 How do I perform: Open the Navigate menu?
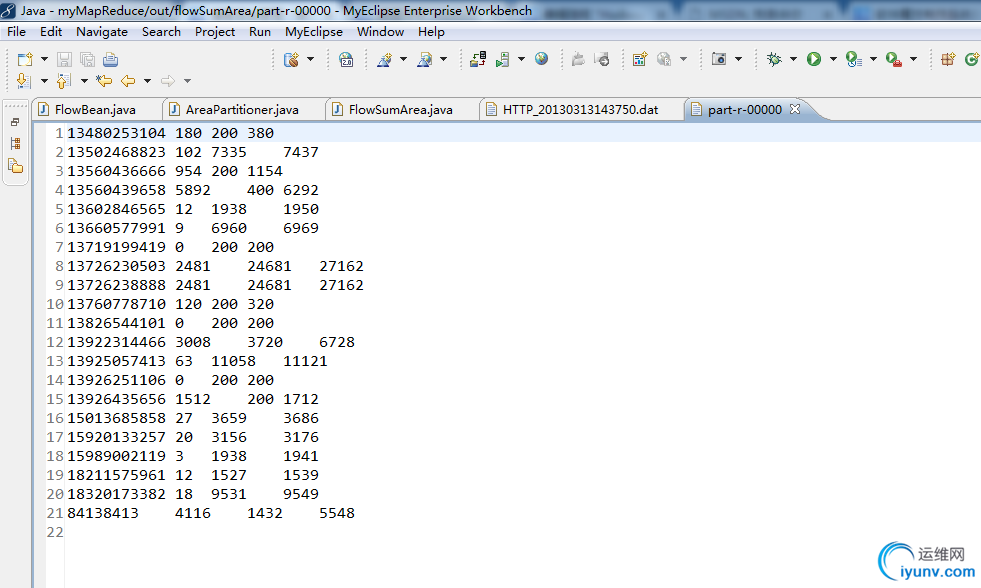pyautogui.click(x=101, y=32)
